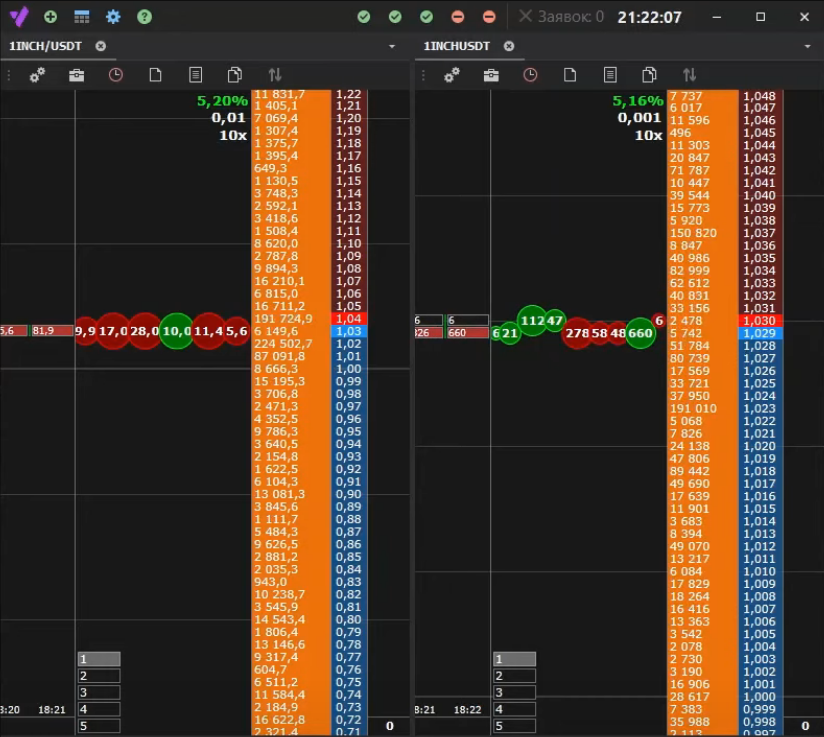Screen dimensions: 824x737
Task: Click the green plus add-window icon
Action: pyautogui.click(x=50, y=17)
